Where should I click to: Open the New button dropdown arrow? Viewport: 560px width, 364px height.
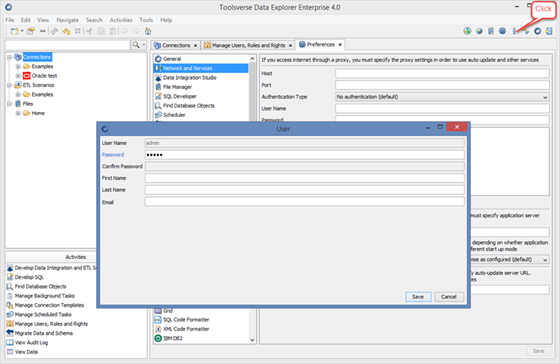coord(22,31)
